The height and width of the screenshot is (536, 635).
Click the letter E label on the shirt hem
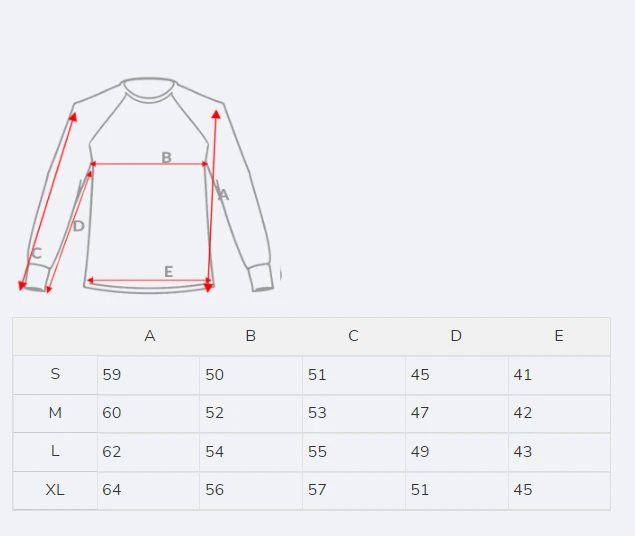click(x=168, y=271)
